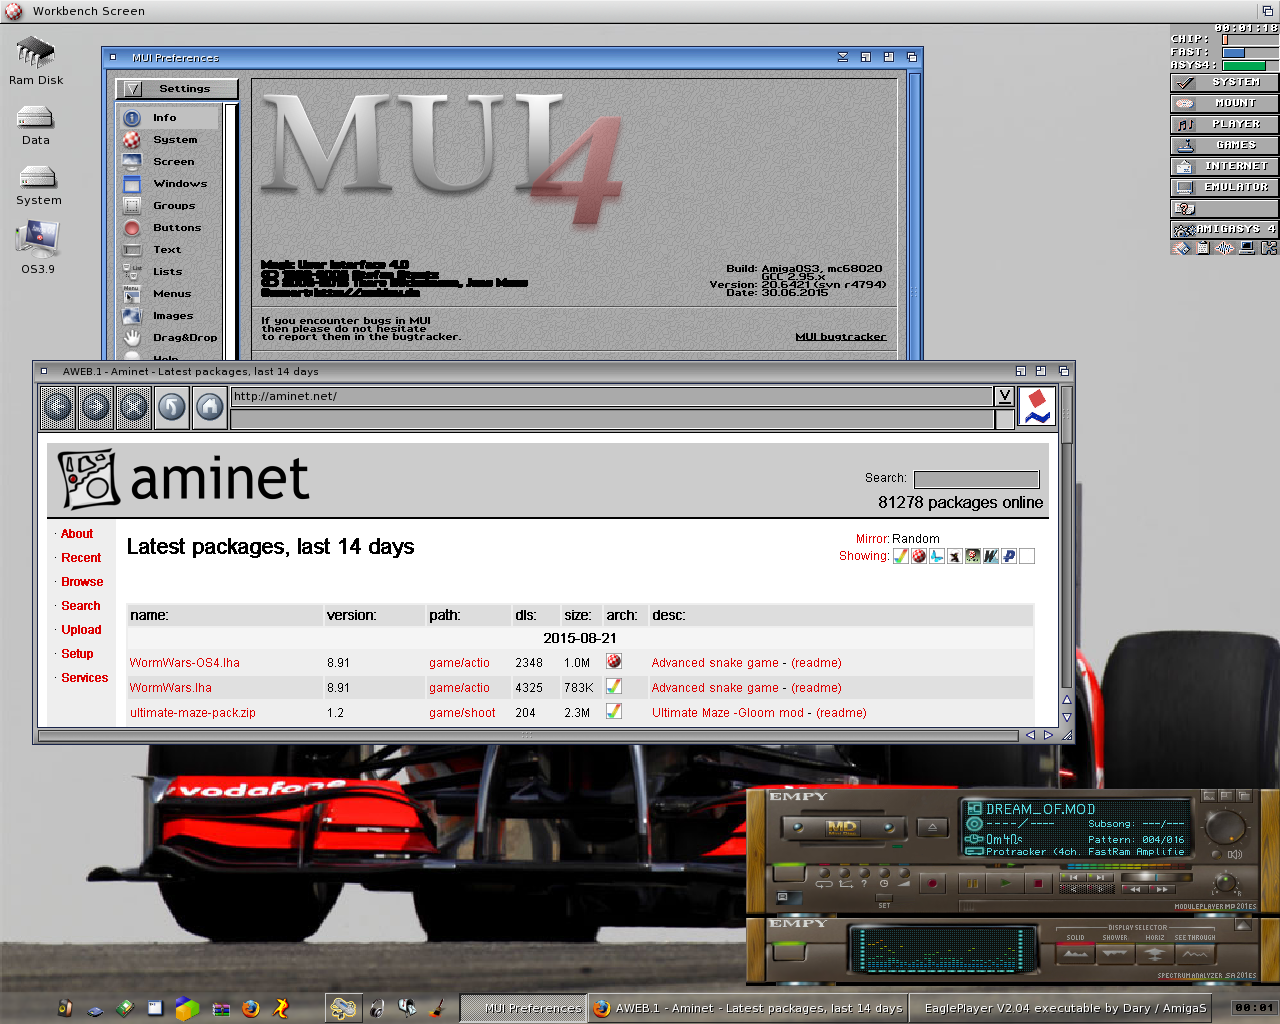Open the SYSTEM launcher panel button
The height and width of the screenshot is (1024, 1280).
[1224, 82]
